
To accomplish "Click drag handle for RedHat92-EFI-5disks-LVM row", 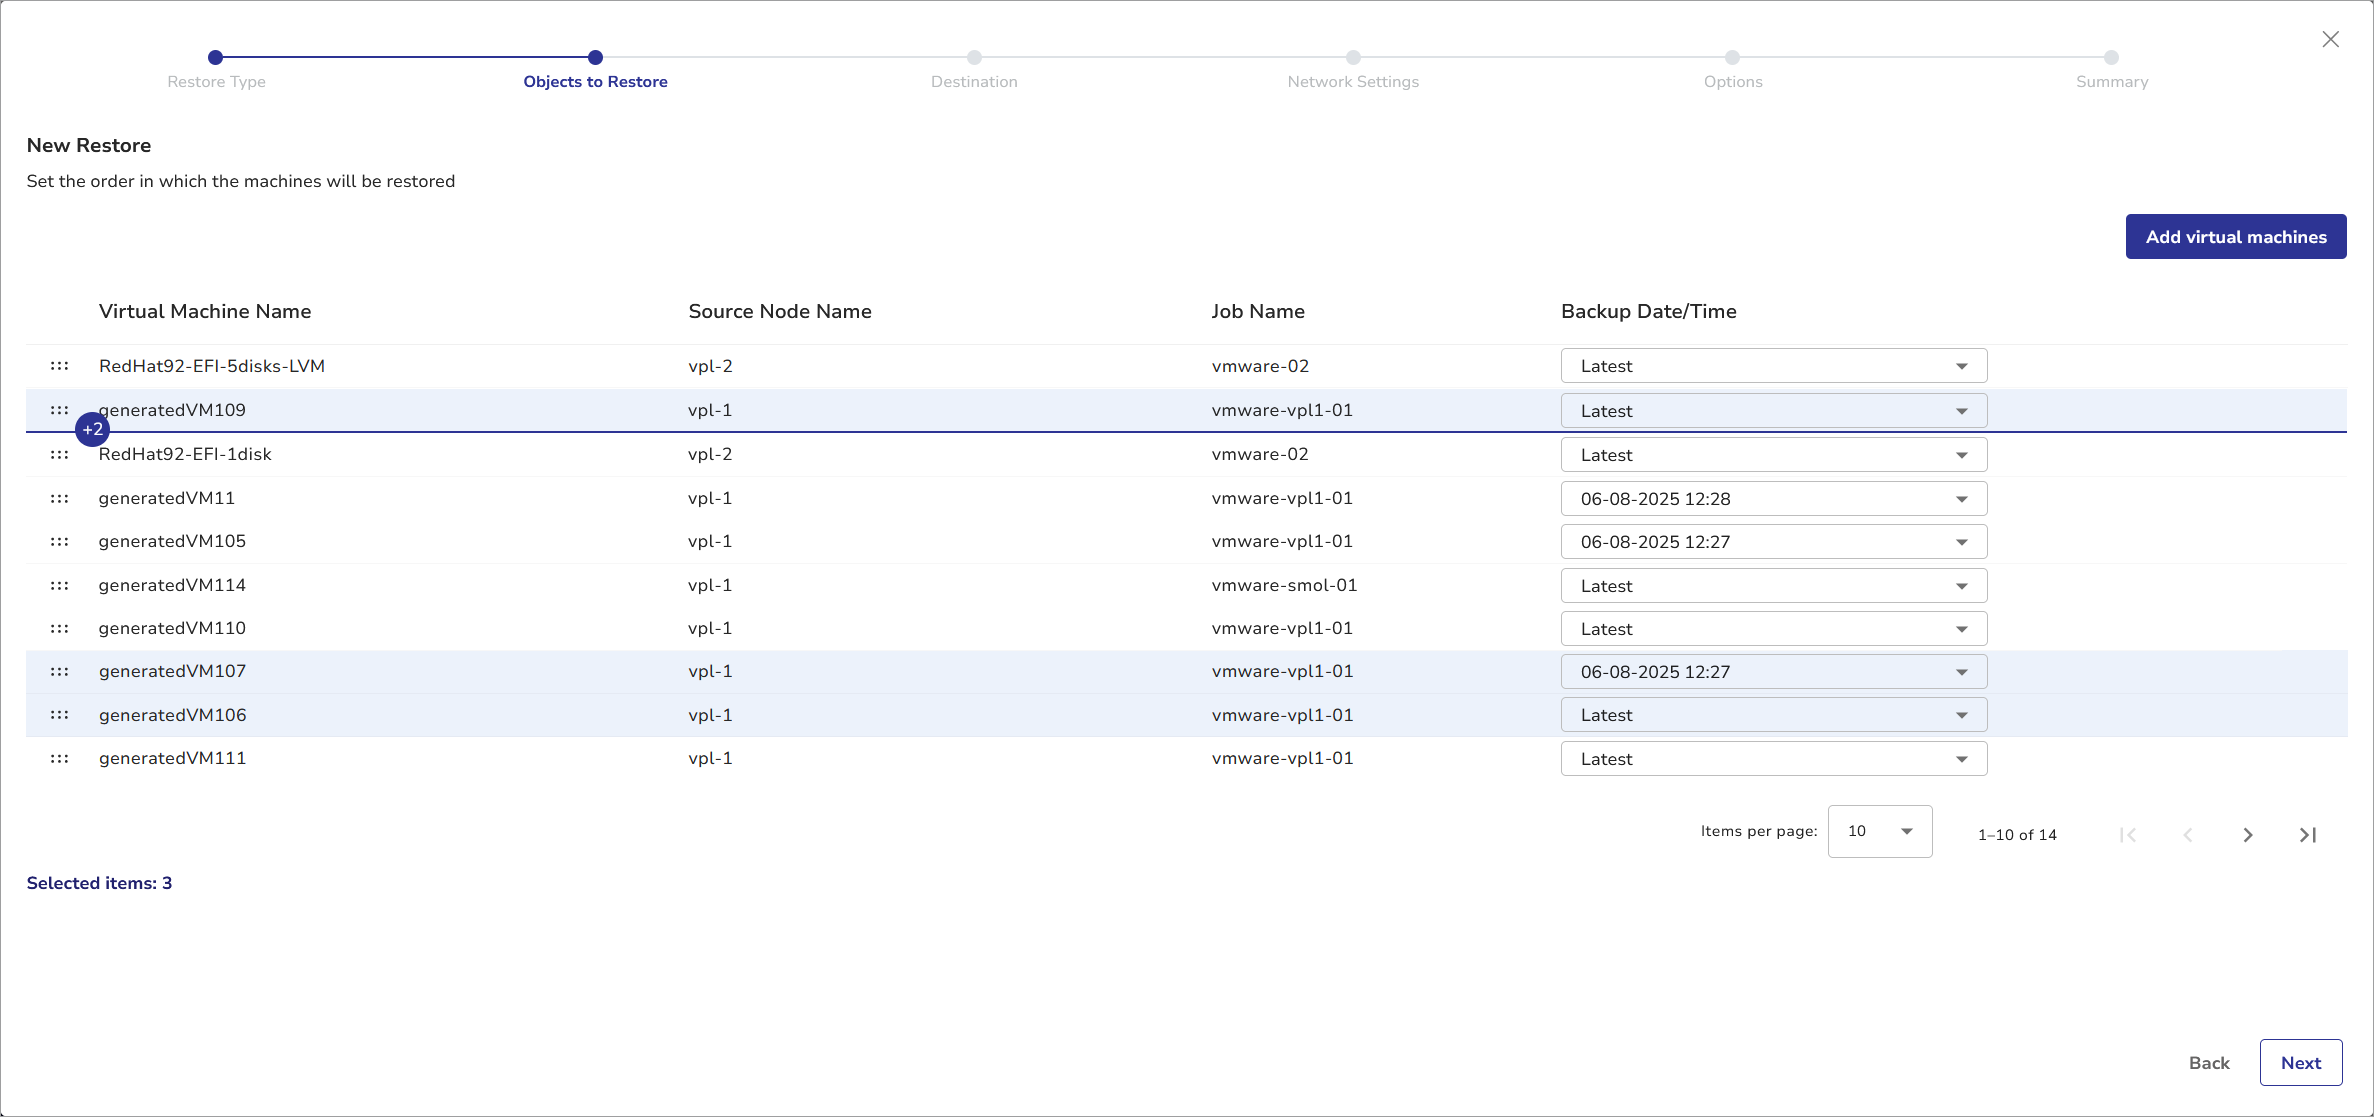I will click(60, 366).
